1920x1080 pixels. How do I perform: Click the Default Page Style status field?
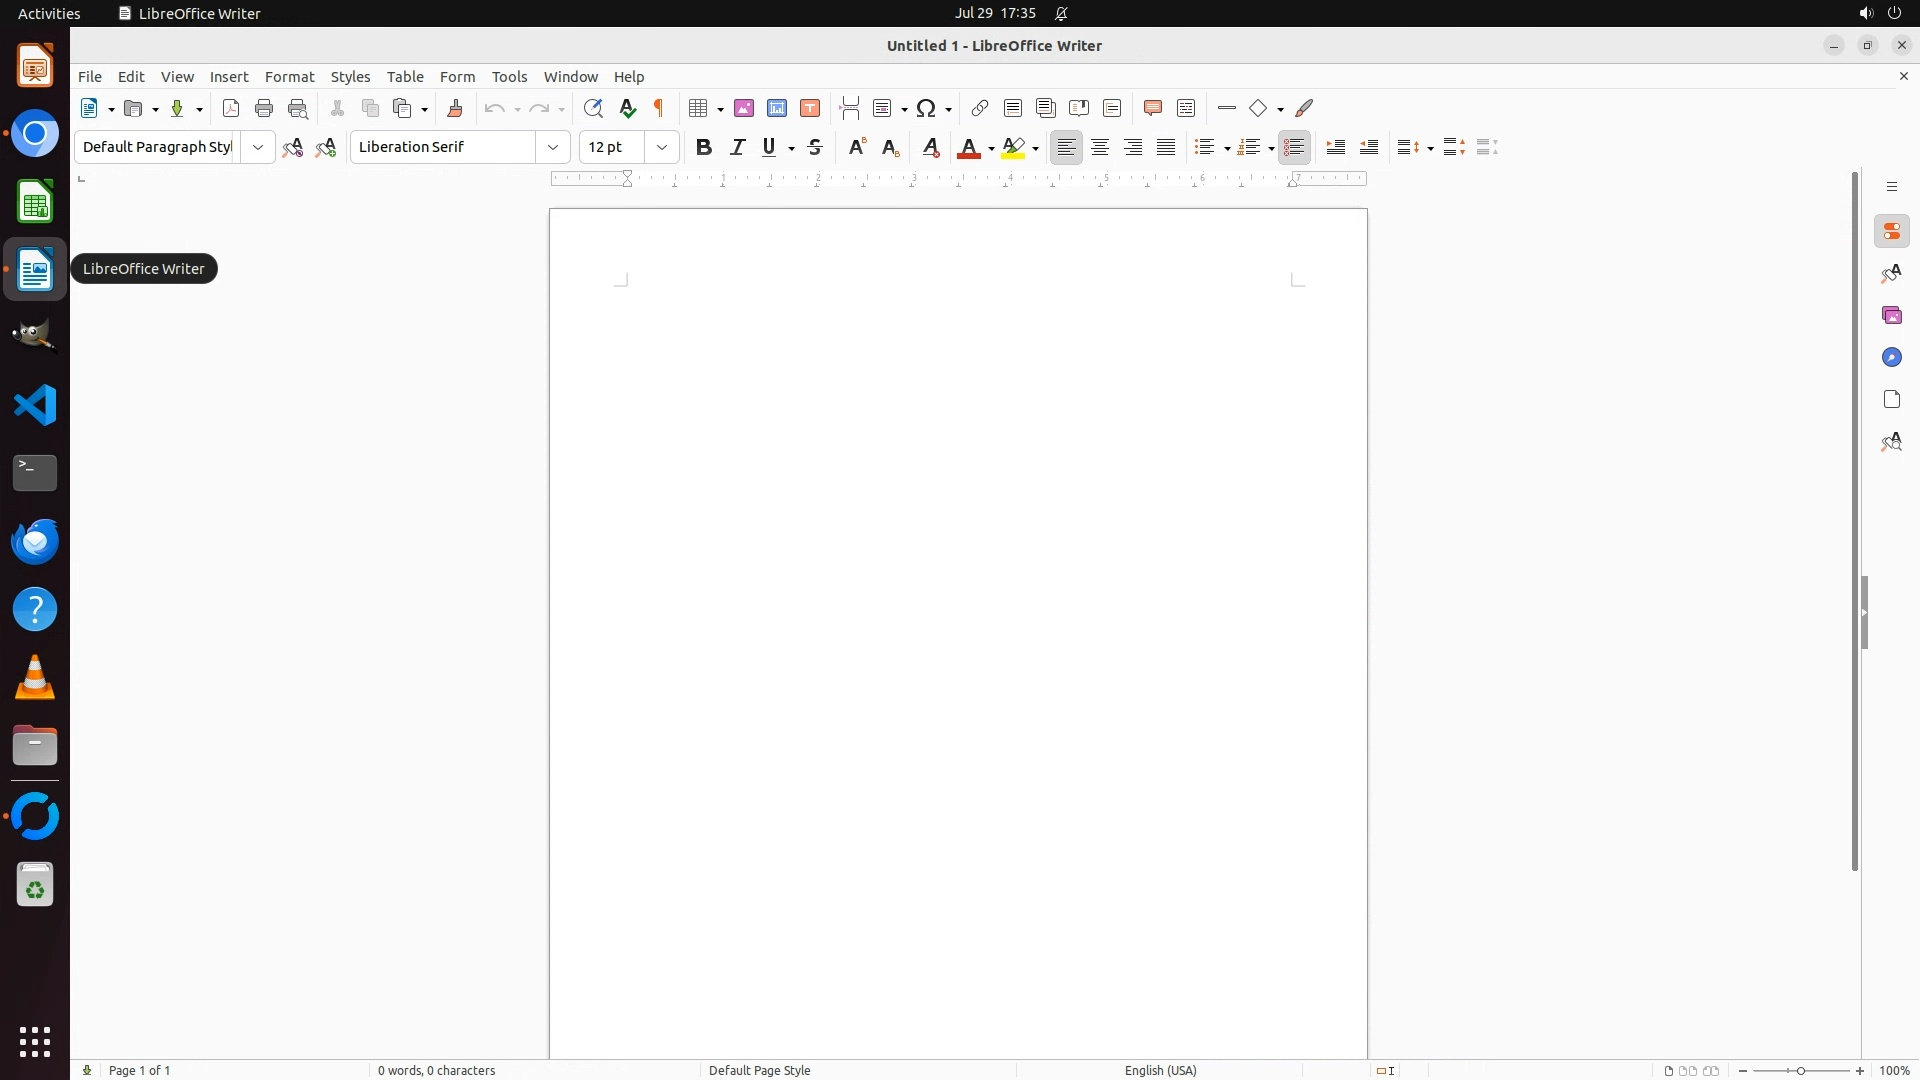click(759, 1070)
